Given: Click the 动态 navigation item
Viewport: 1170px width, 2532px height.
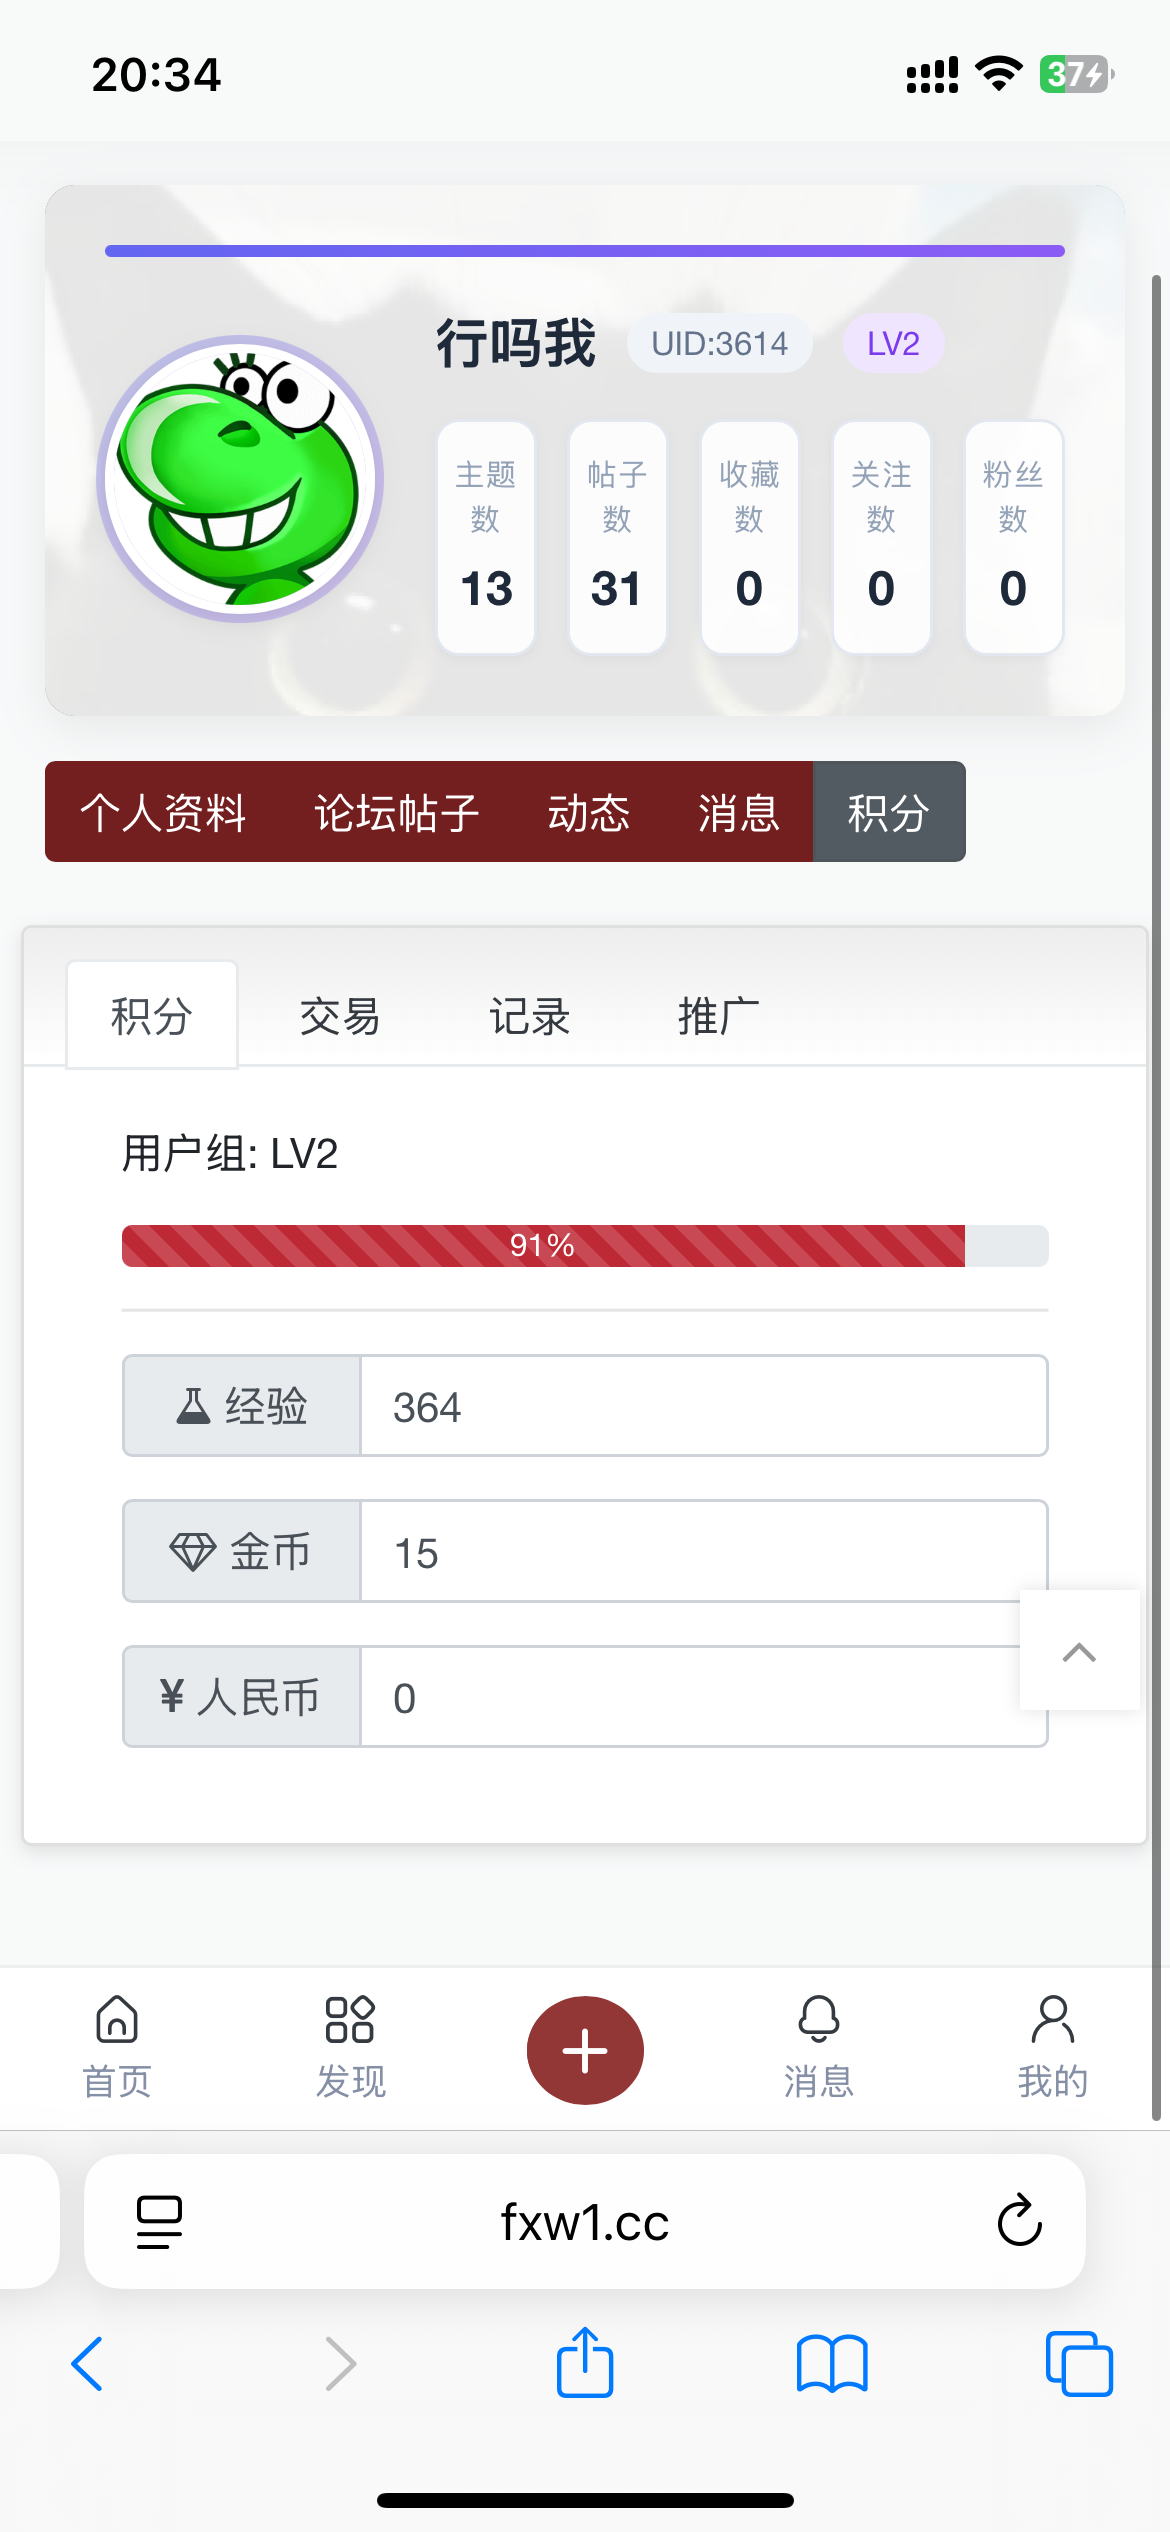Looking at the screenshot, I should (589, 812).
